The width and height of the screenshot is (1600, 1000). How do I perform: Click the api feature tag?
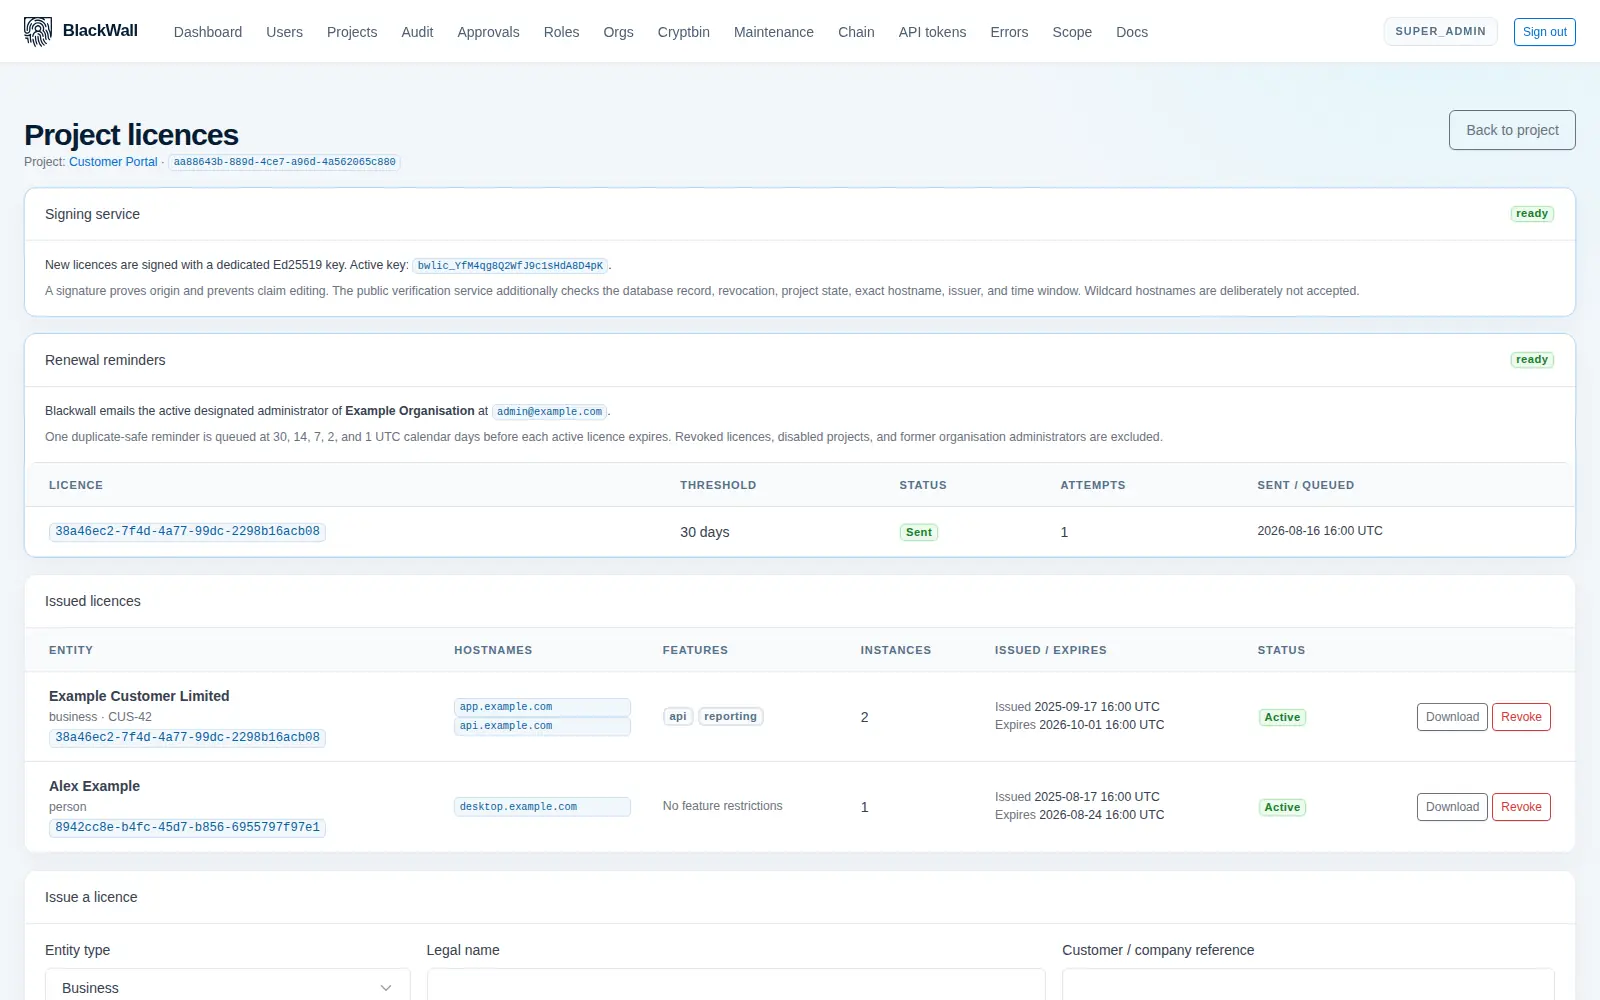click(x=678, y=717)
